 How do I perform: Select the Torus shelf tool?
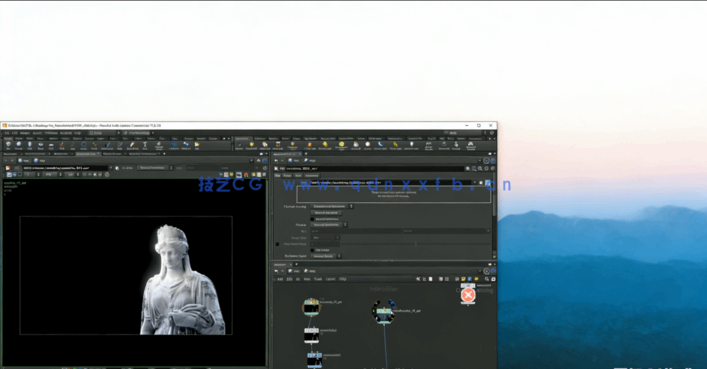[x=41, y=145]
